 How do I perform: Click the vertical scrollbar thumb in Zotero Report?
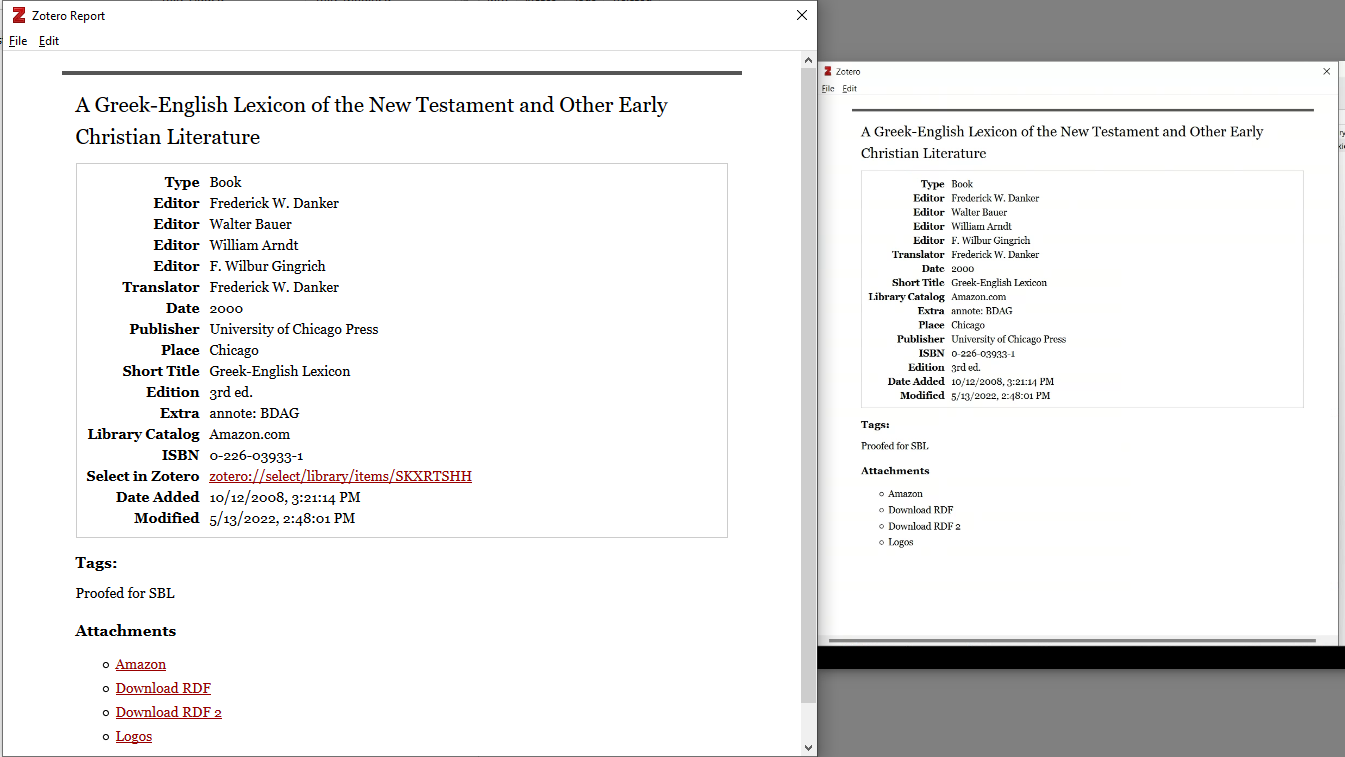click(x=808, y=380)
